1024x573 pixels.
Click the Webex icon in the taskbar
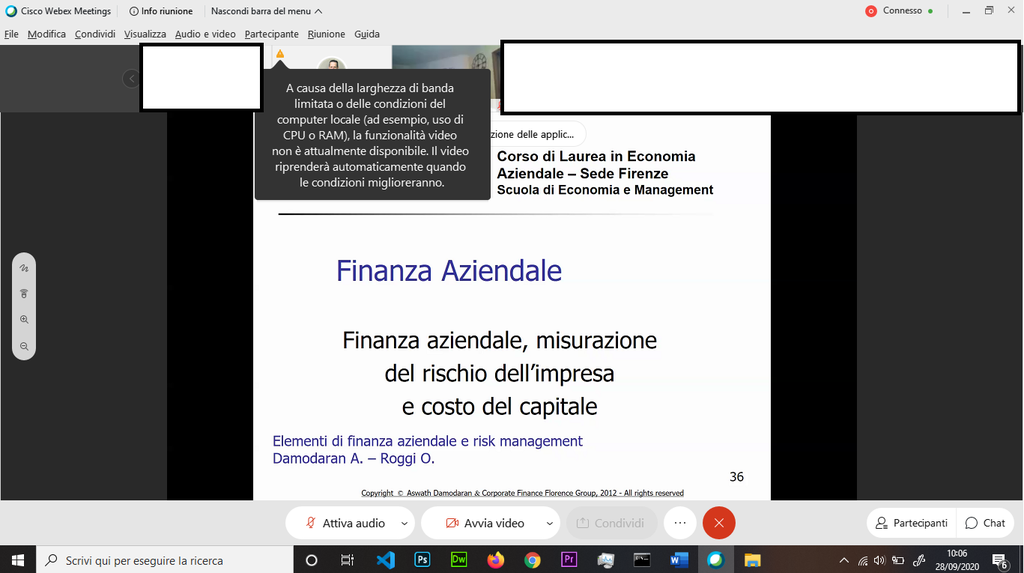click(716, 560)
